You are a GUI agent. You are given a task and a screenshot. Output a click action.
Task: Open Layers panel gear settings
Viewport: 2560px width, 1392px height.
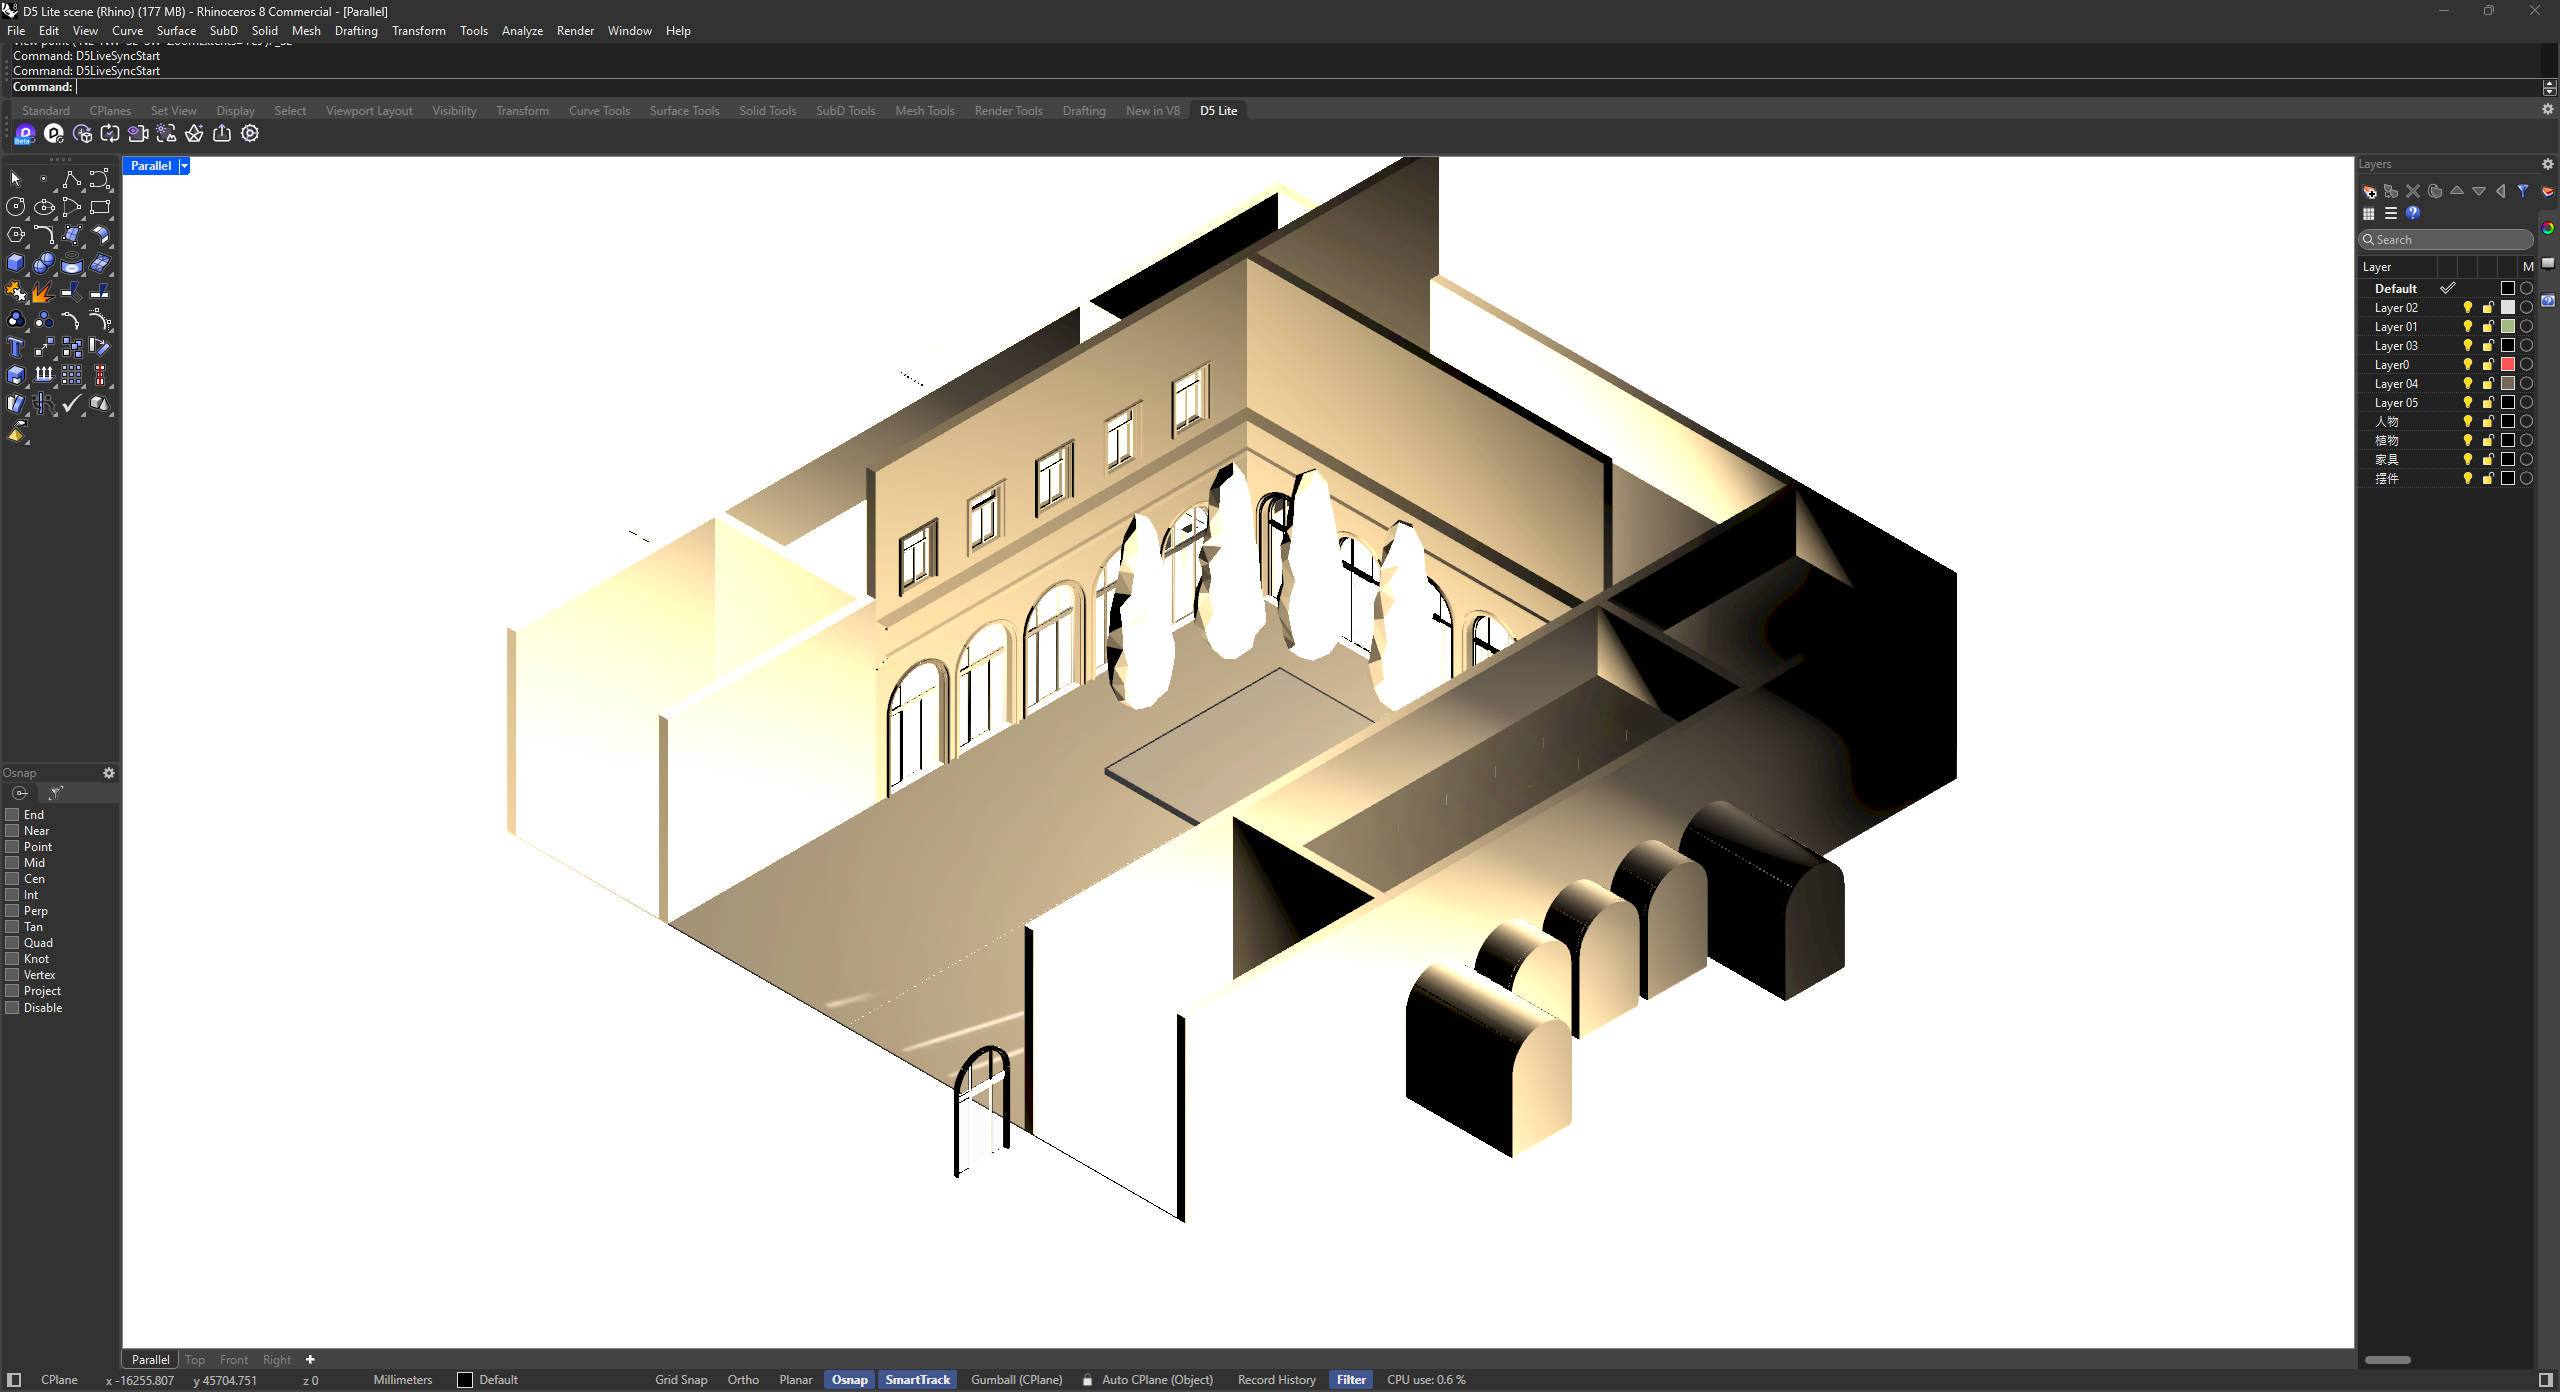tap(2547, 164)
